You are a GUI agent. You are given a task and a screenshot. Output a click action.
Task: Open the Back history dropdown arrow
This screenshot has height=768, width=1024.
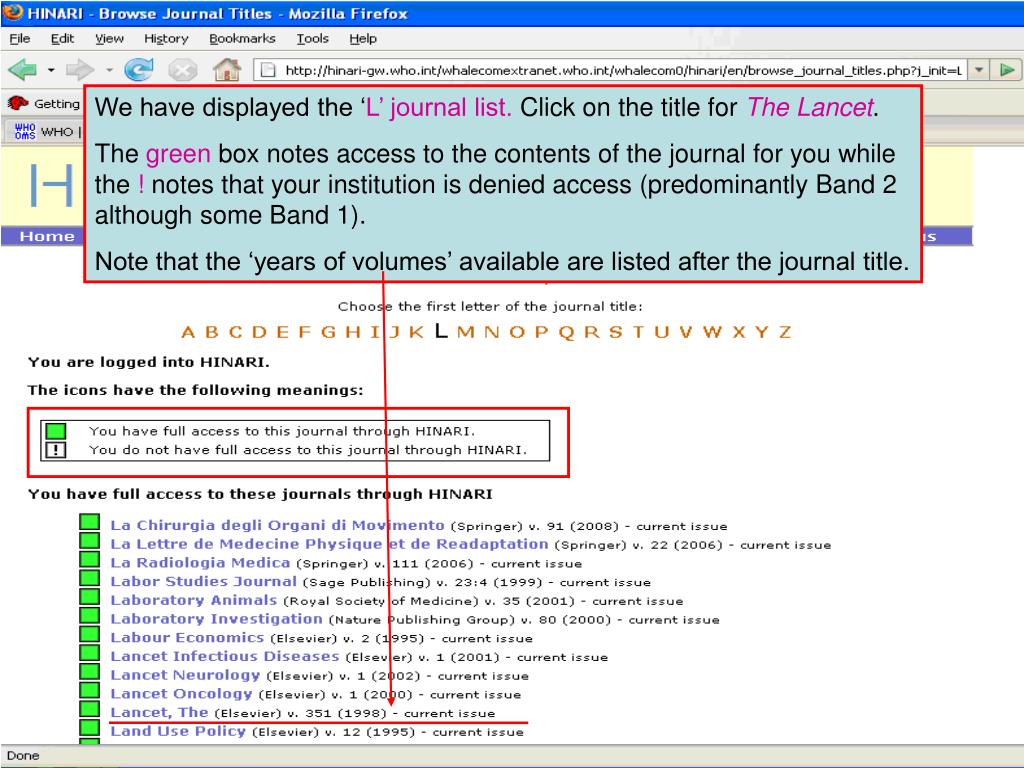[51, 69]
